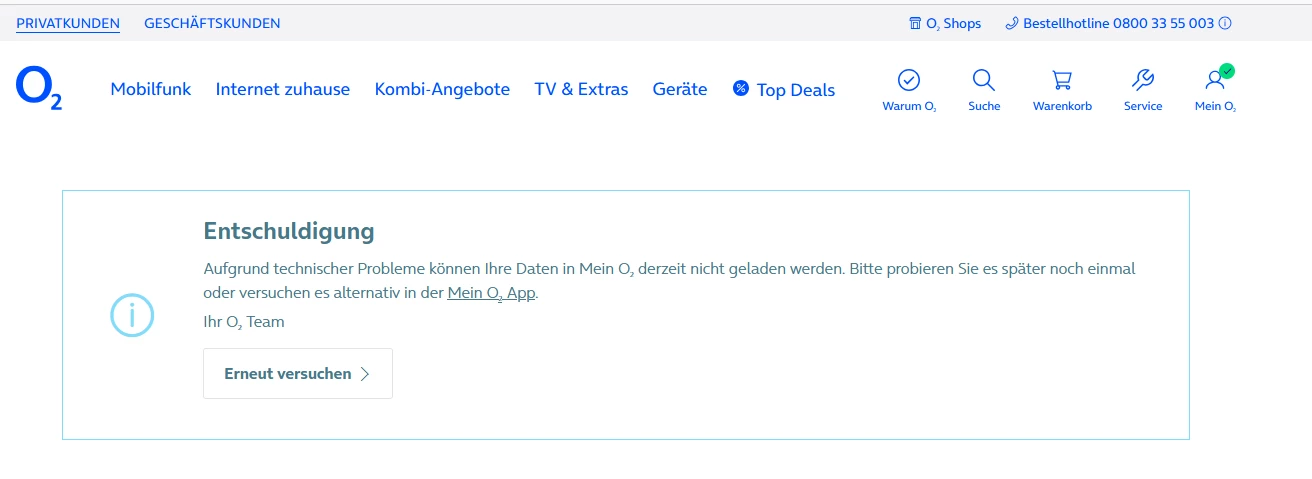Open the Geräte menu

click(680, 89)
